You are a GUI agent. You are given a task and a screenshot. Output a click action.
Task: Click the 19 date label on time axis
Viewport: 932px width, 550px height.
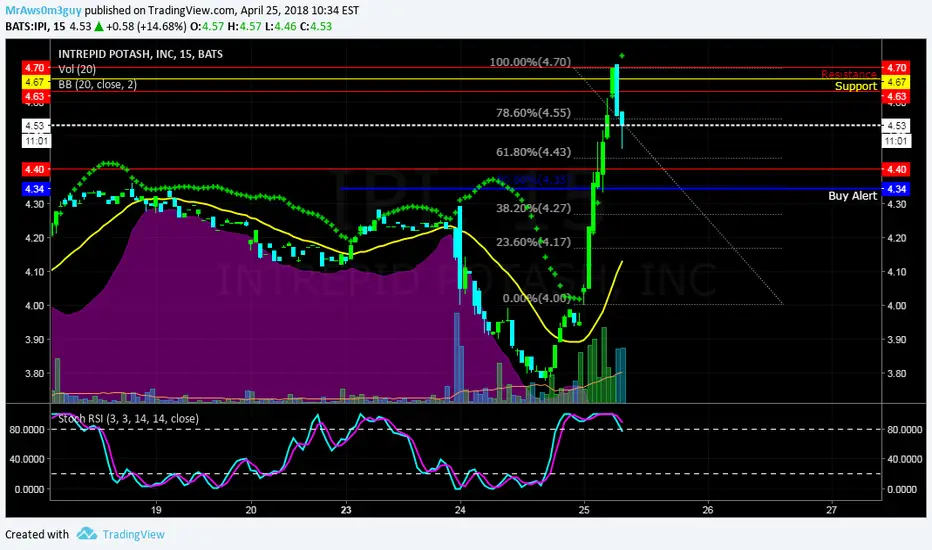(156, 510)
